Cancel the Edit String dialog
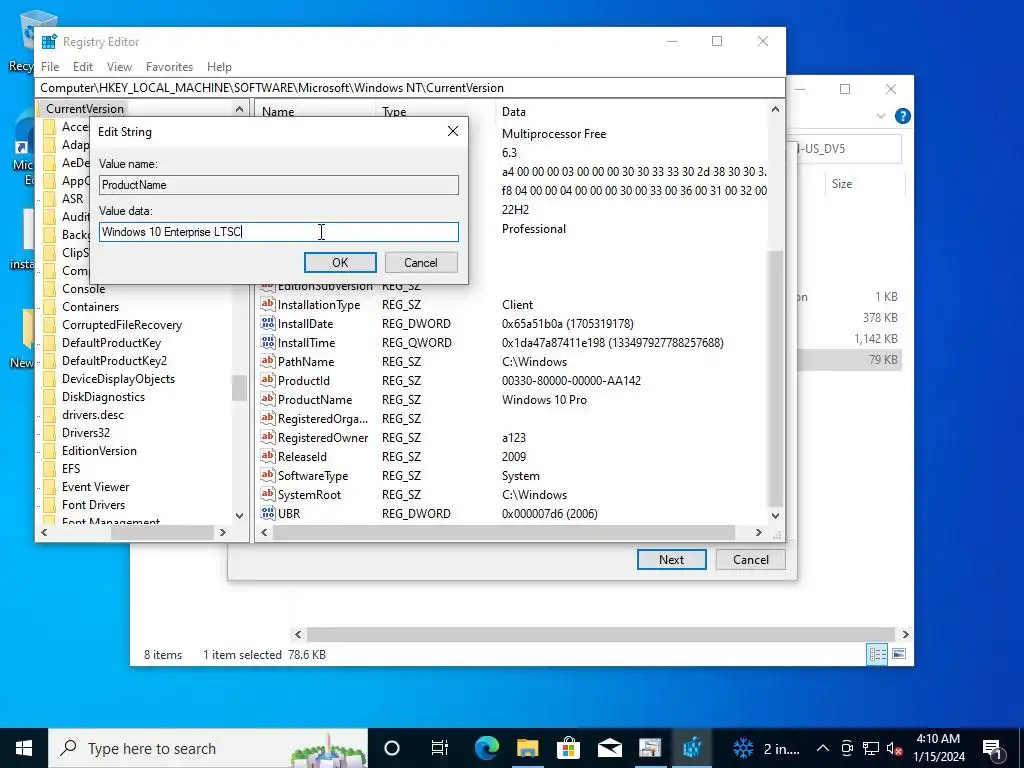Viewport: 1024px width, 768px height. (x=421, y=263)
